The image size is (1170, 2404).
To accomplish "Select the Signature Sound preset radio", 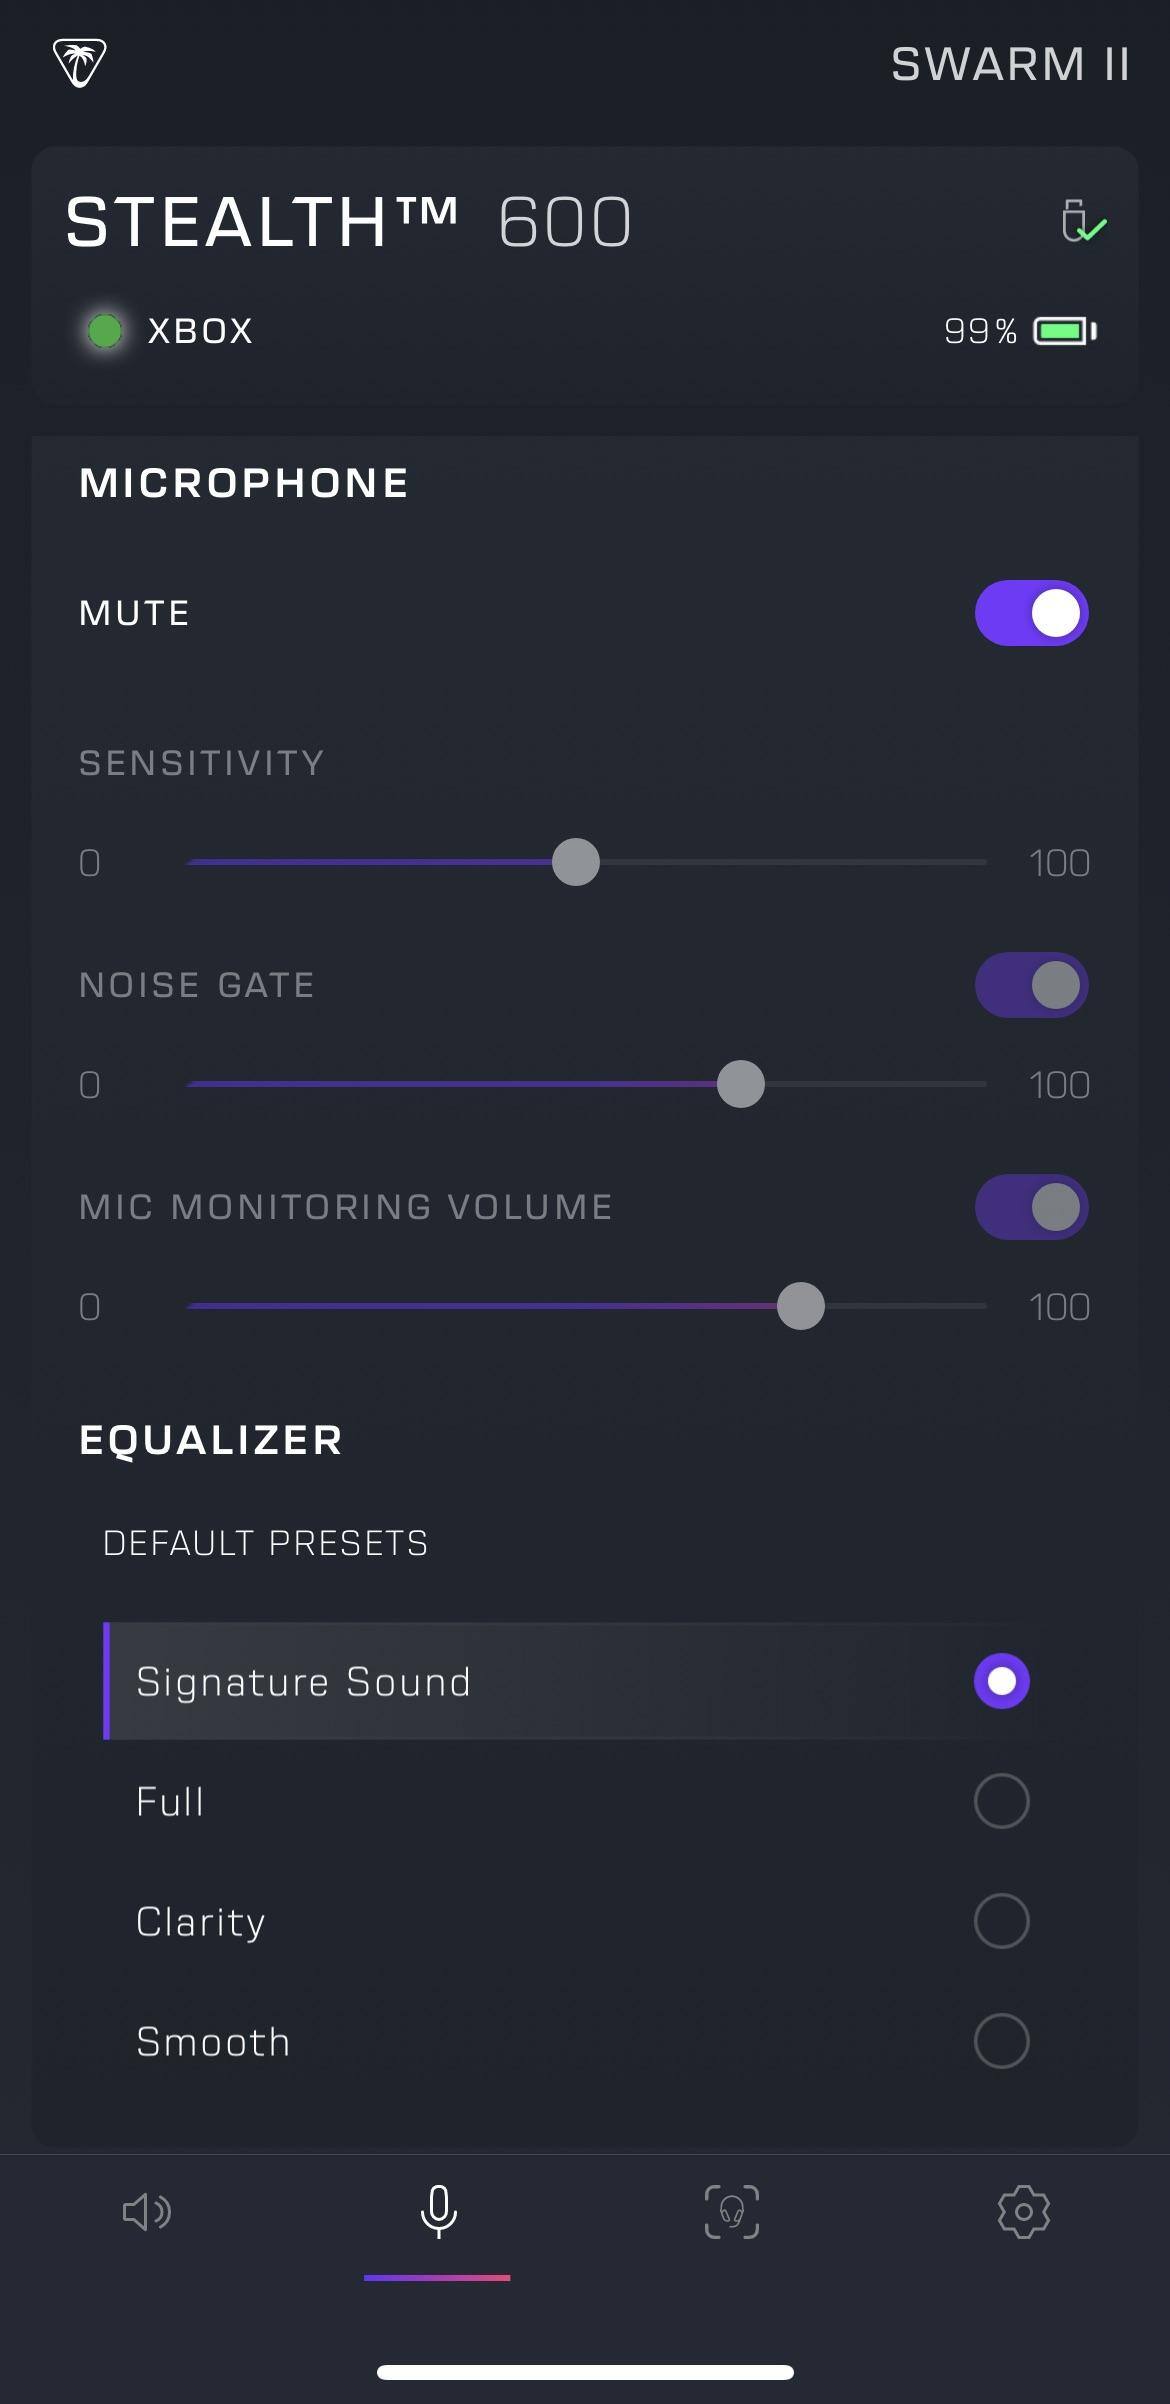I will (1001, 1681).
